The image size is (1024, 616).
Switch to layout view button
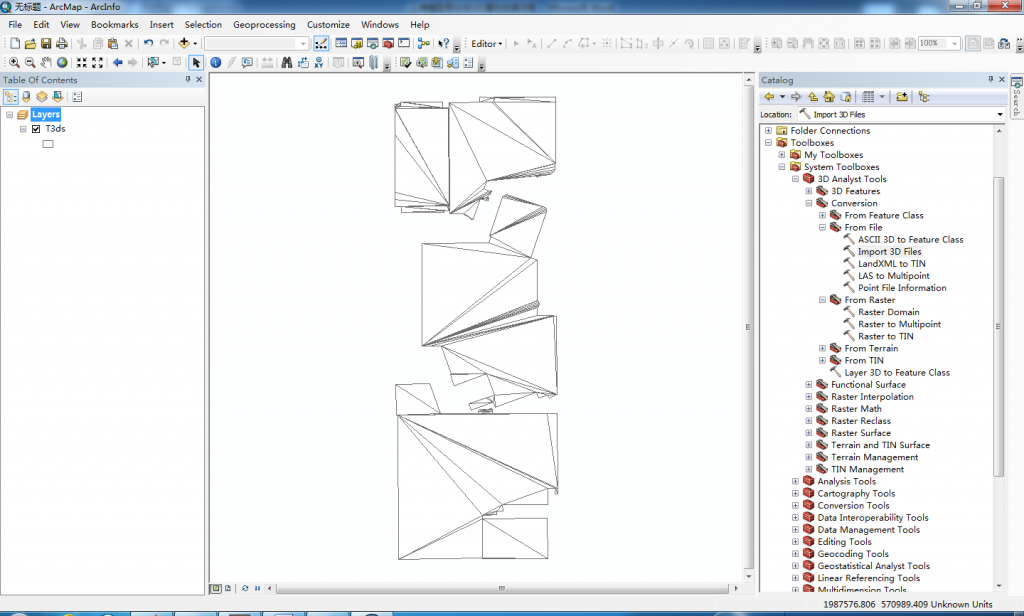[228, 589]
